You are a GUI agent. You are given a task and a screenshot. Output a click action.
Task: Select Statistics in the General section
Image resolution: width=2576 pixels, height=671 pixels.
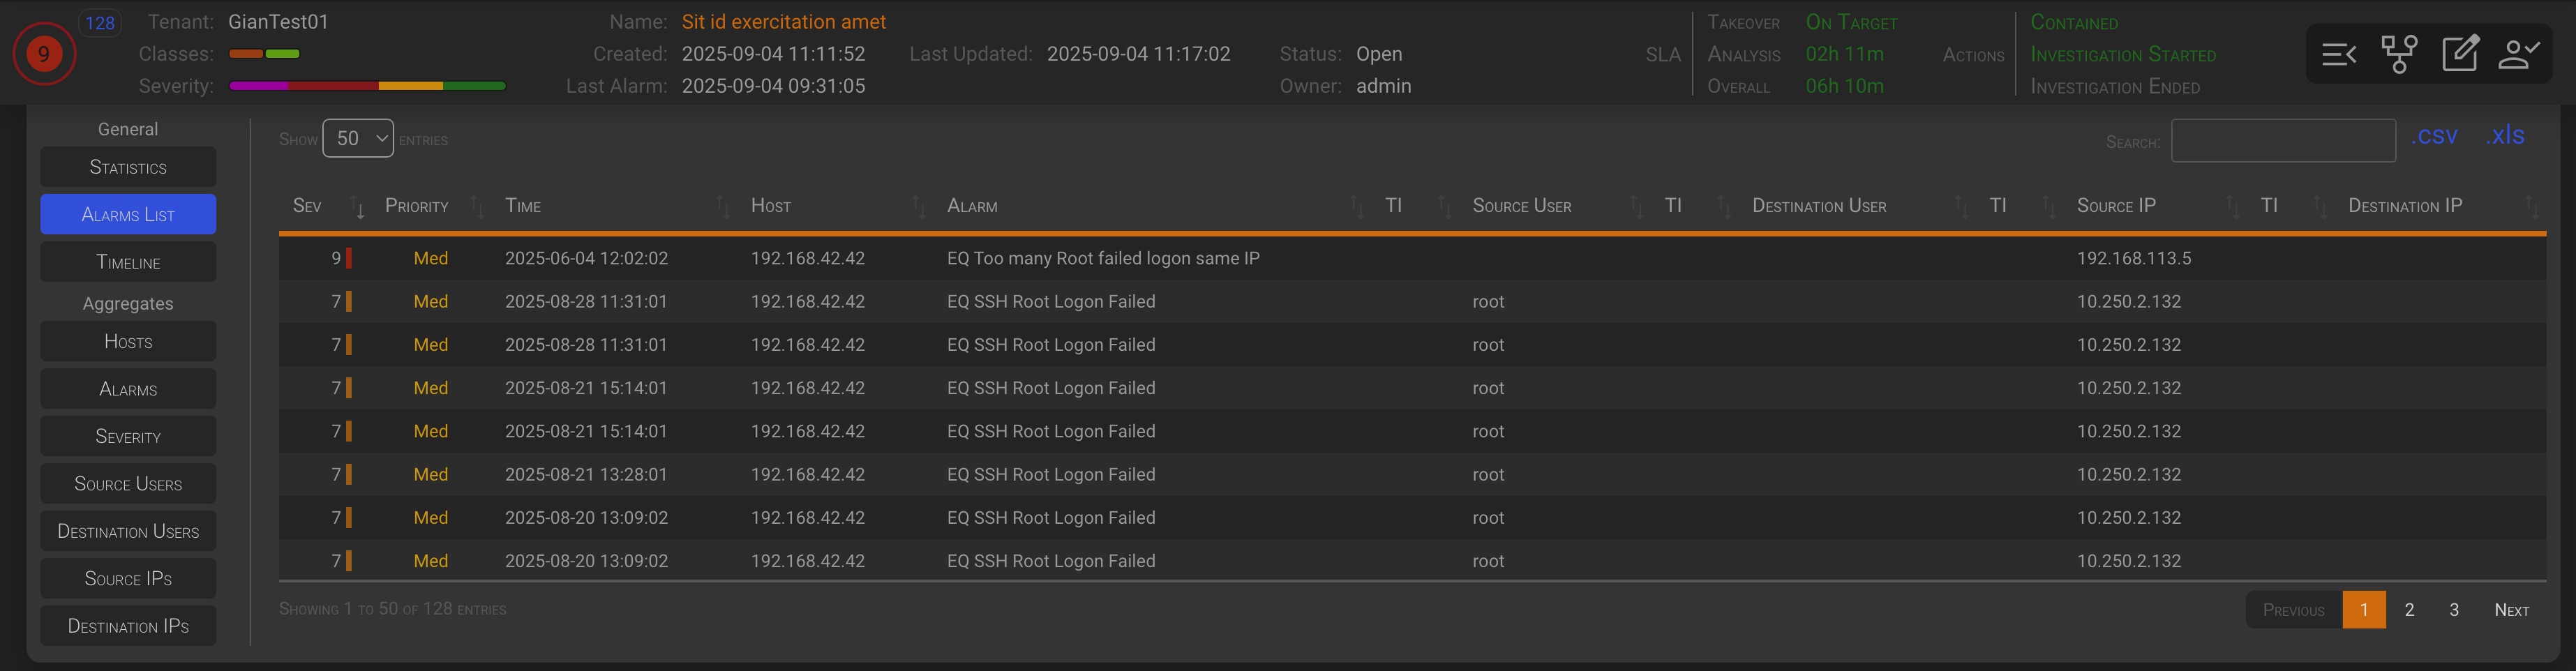pos(128,167)
